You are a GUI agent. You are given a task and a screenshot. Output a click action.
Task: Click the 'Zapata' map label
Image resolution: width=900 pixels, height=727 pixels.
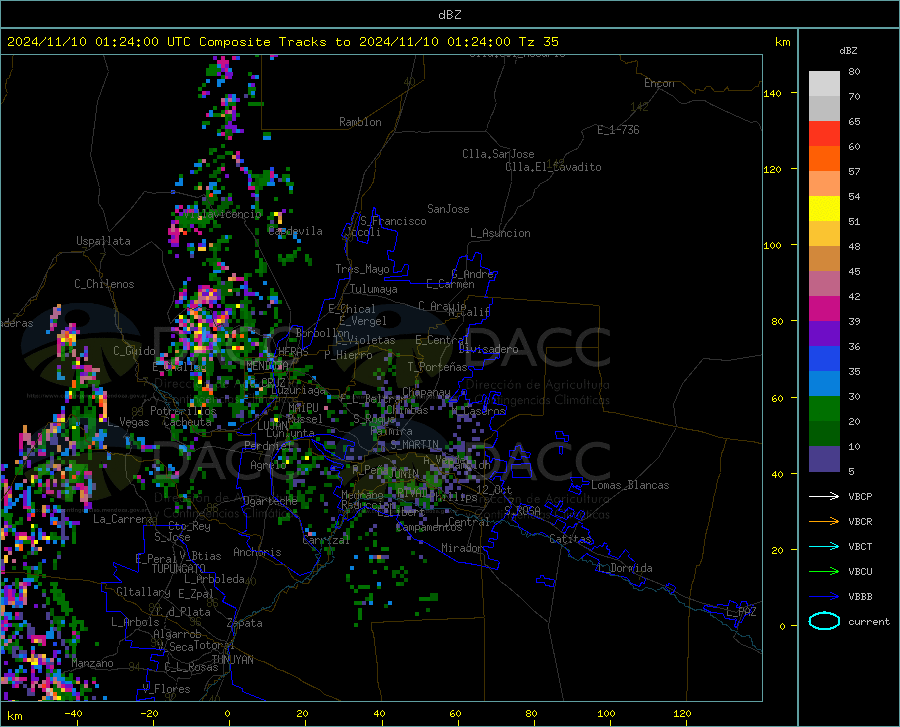(x=245, y=623)
